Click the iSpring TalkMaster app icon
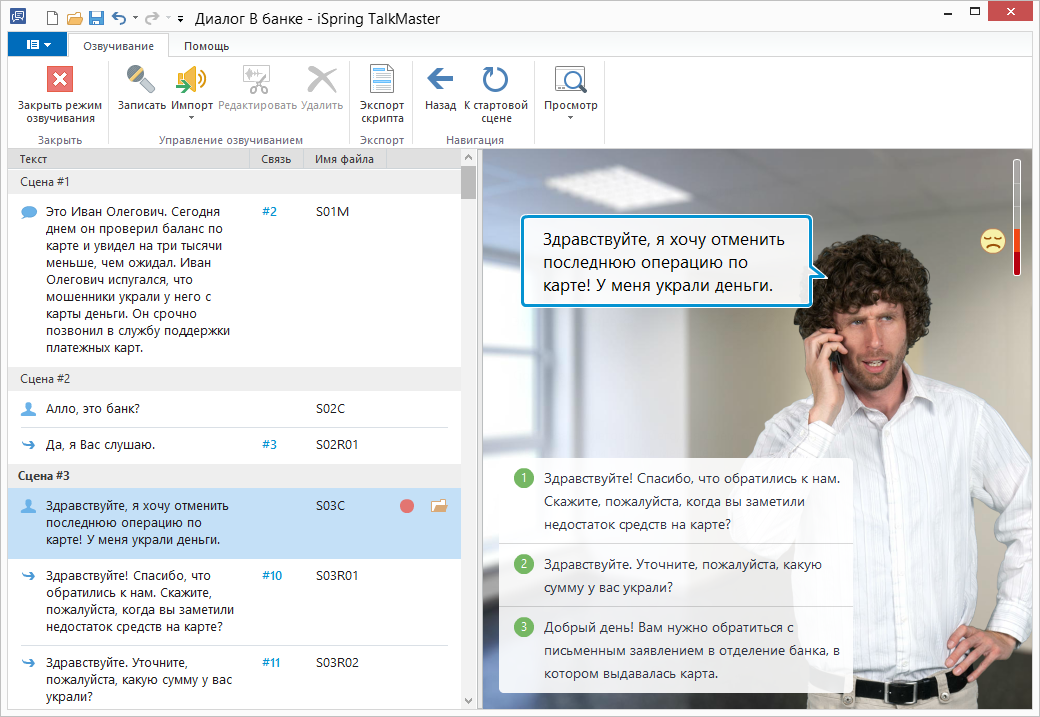1040x717 pixels. (19, 17)
